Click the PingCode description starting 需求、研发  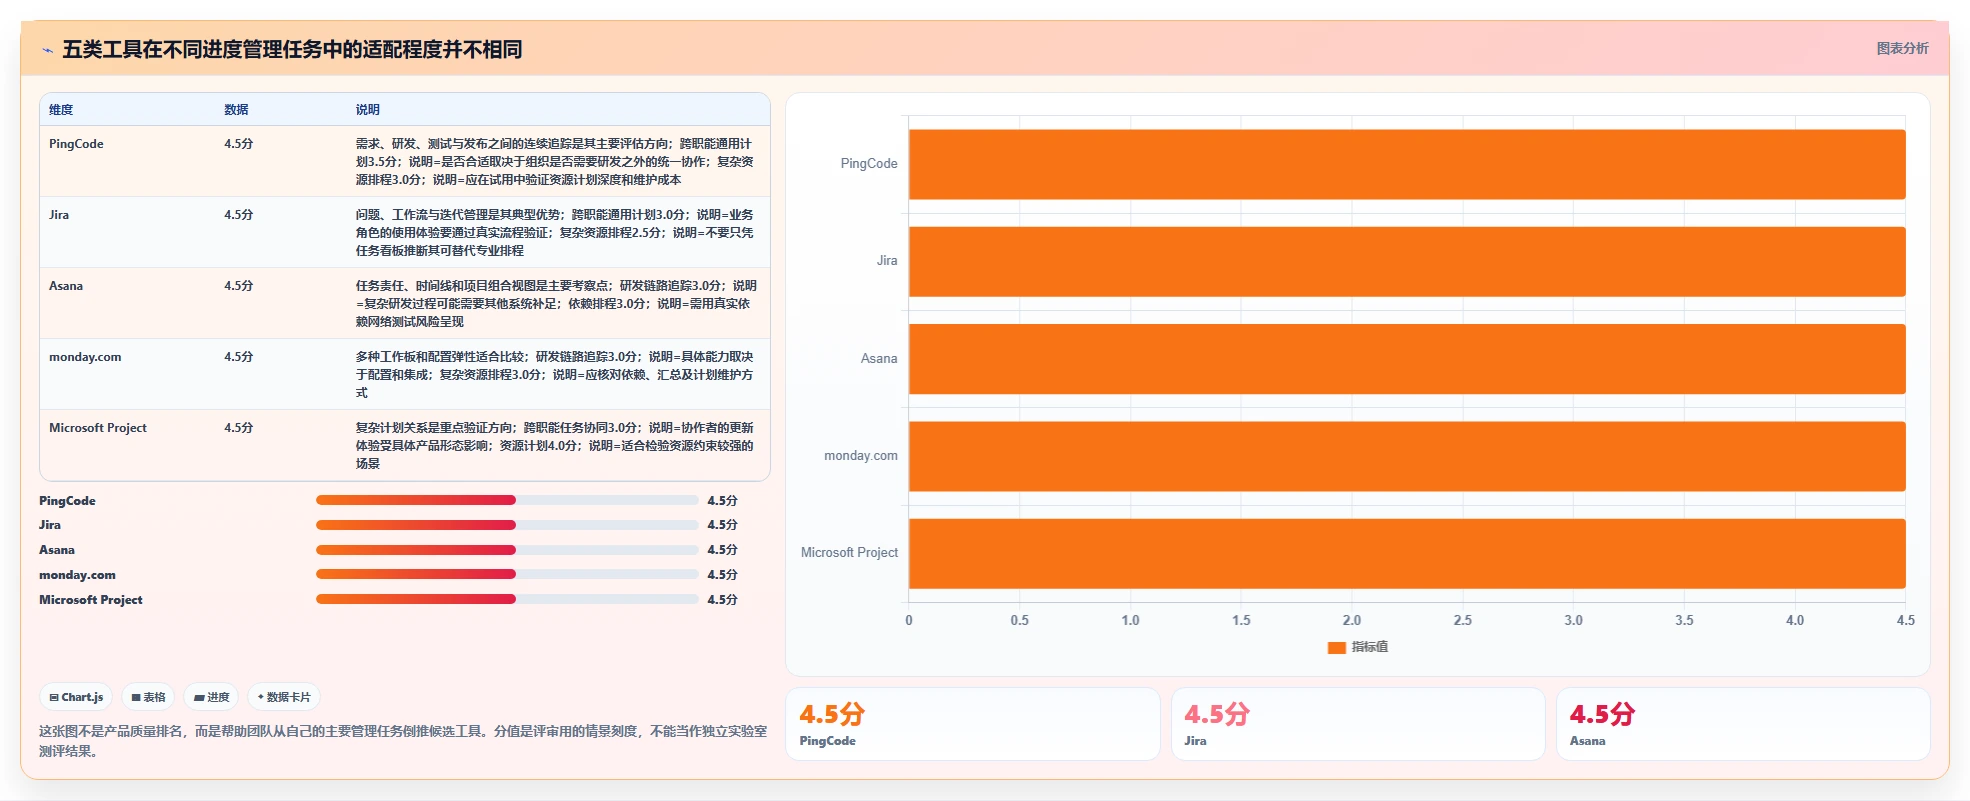556,162
